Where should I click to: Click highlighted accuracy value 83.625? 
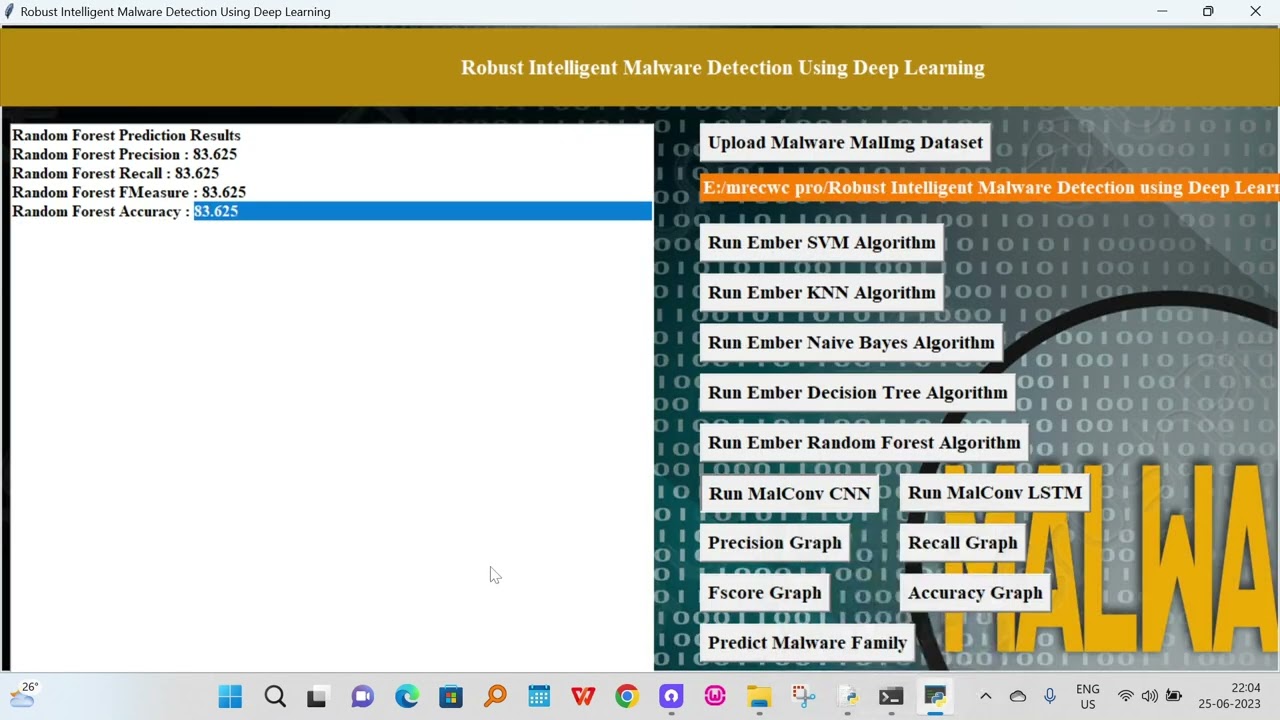click(x=216, y=211)
